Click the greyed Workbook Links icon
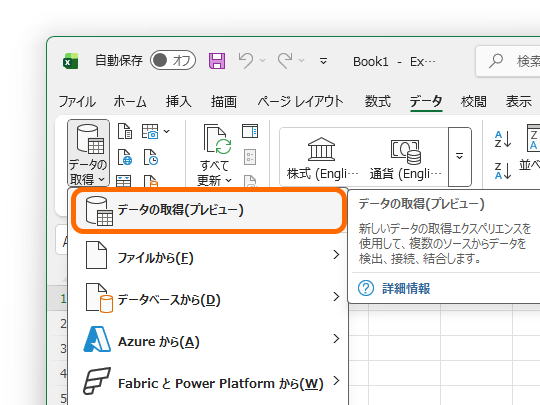 click(x=250, y=181)
